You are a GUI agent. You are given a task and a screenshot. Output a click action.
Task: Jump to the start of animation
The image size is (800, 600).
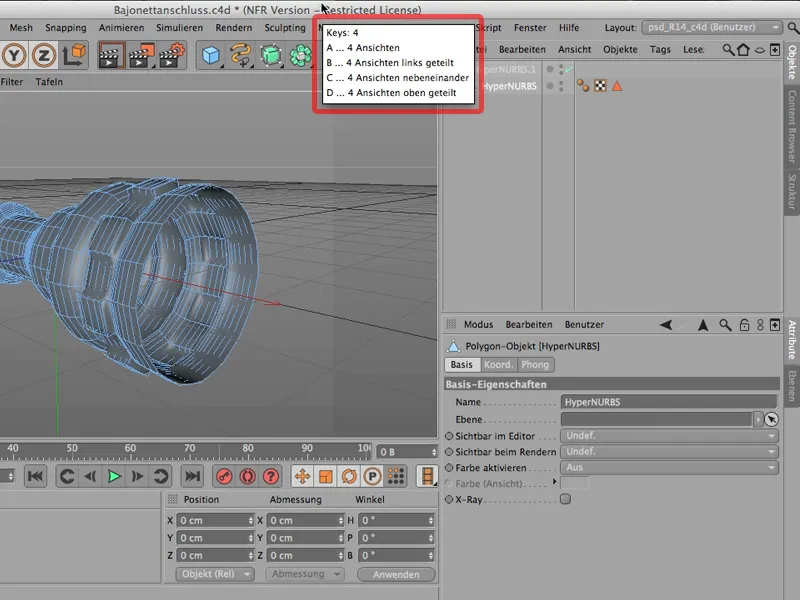pos(35,477)
